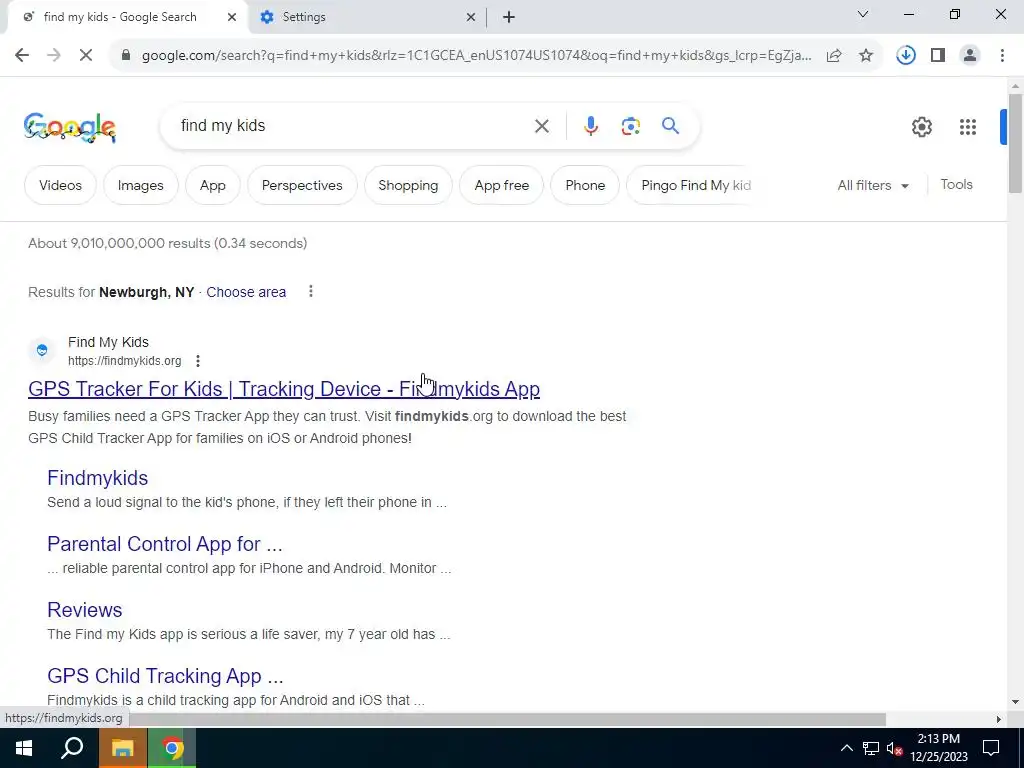Image resolution: width=1024 pixels, height=768 pixels.
Task: Toggle the Chrome side panel
Action: pos(938,56)
